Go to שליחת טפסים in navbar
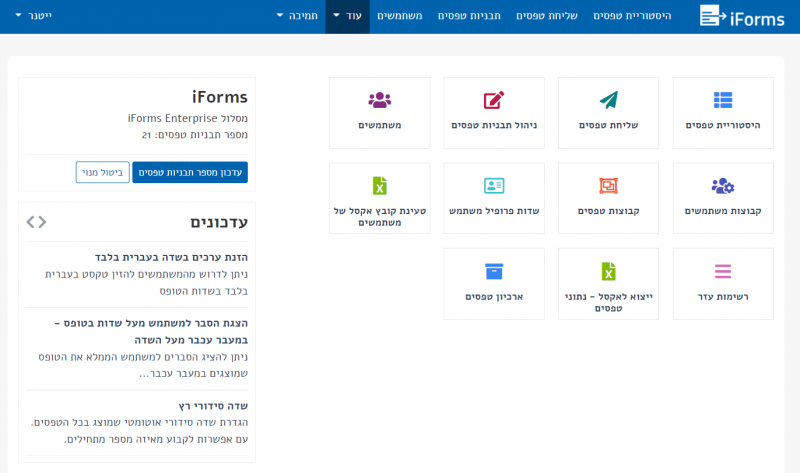This screenshot has width=800, height=473. coord(546,16)
